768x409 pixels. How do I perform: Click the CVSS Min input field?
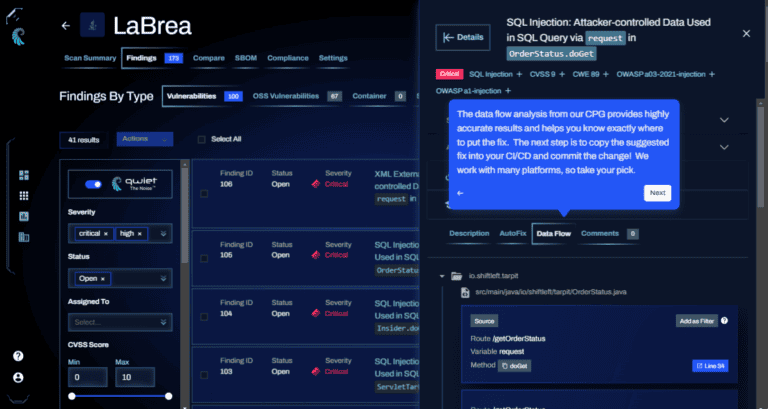88,377
